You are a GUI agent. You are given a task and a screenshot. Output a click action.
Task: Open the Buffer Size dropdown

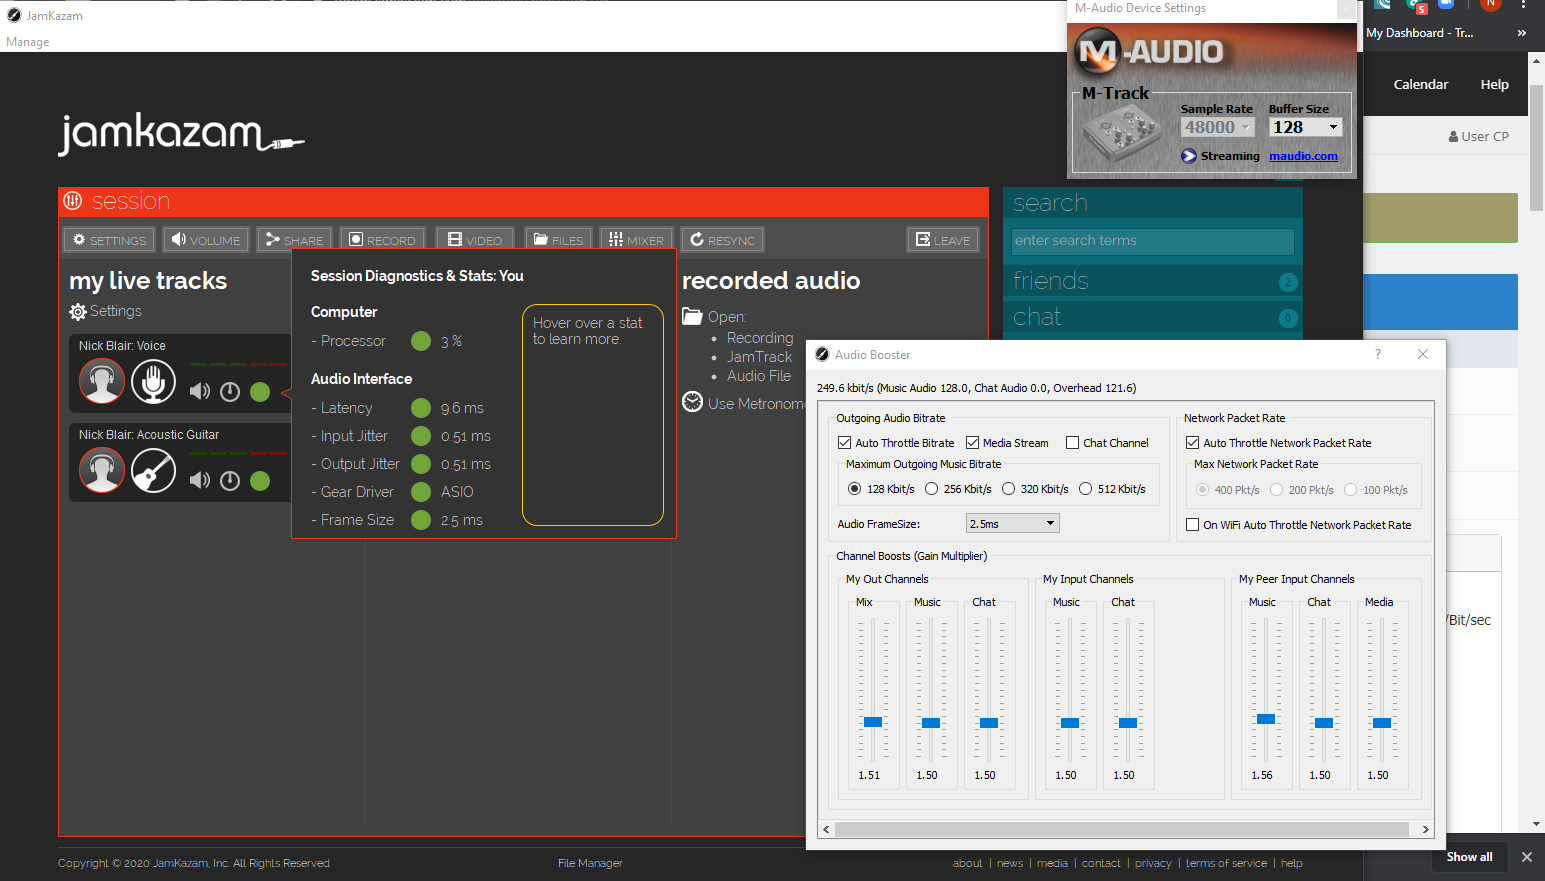[x=1305, y=128]
